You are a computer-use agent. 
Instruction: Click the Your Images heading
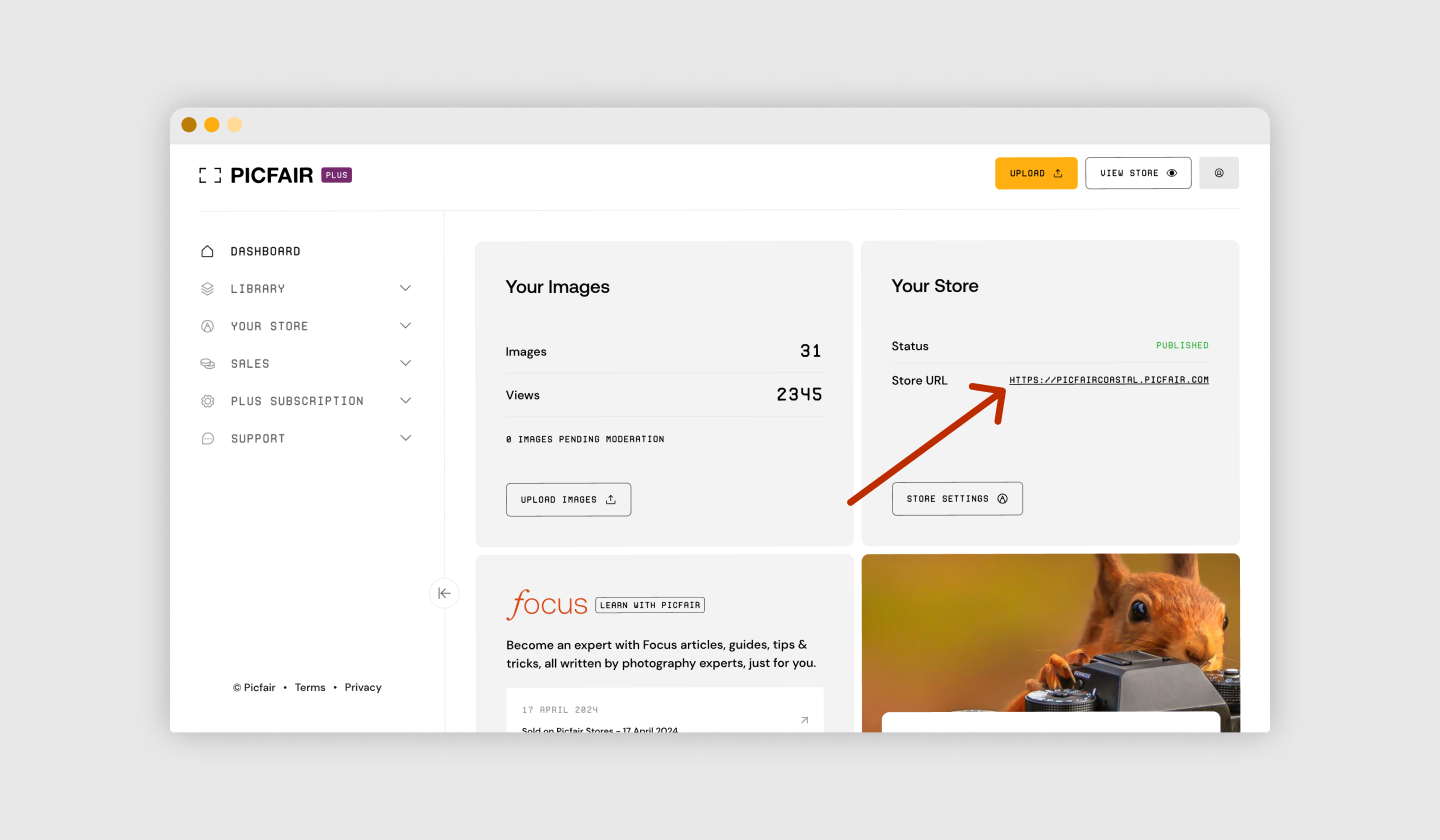coord(558,287)
